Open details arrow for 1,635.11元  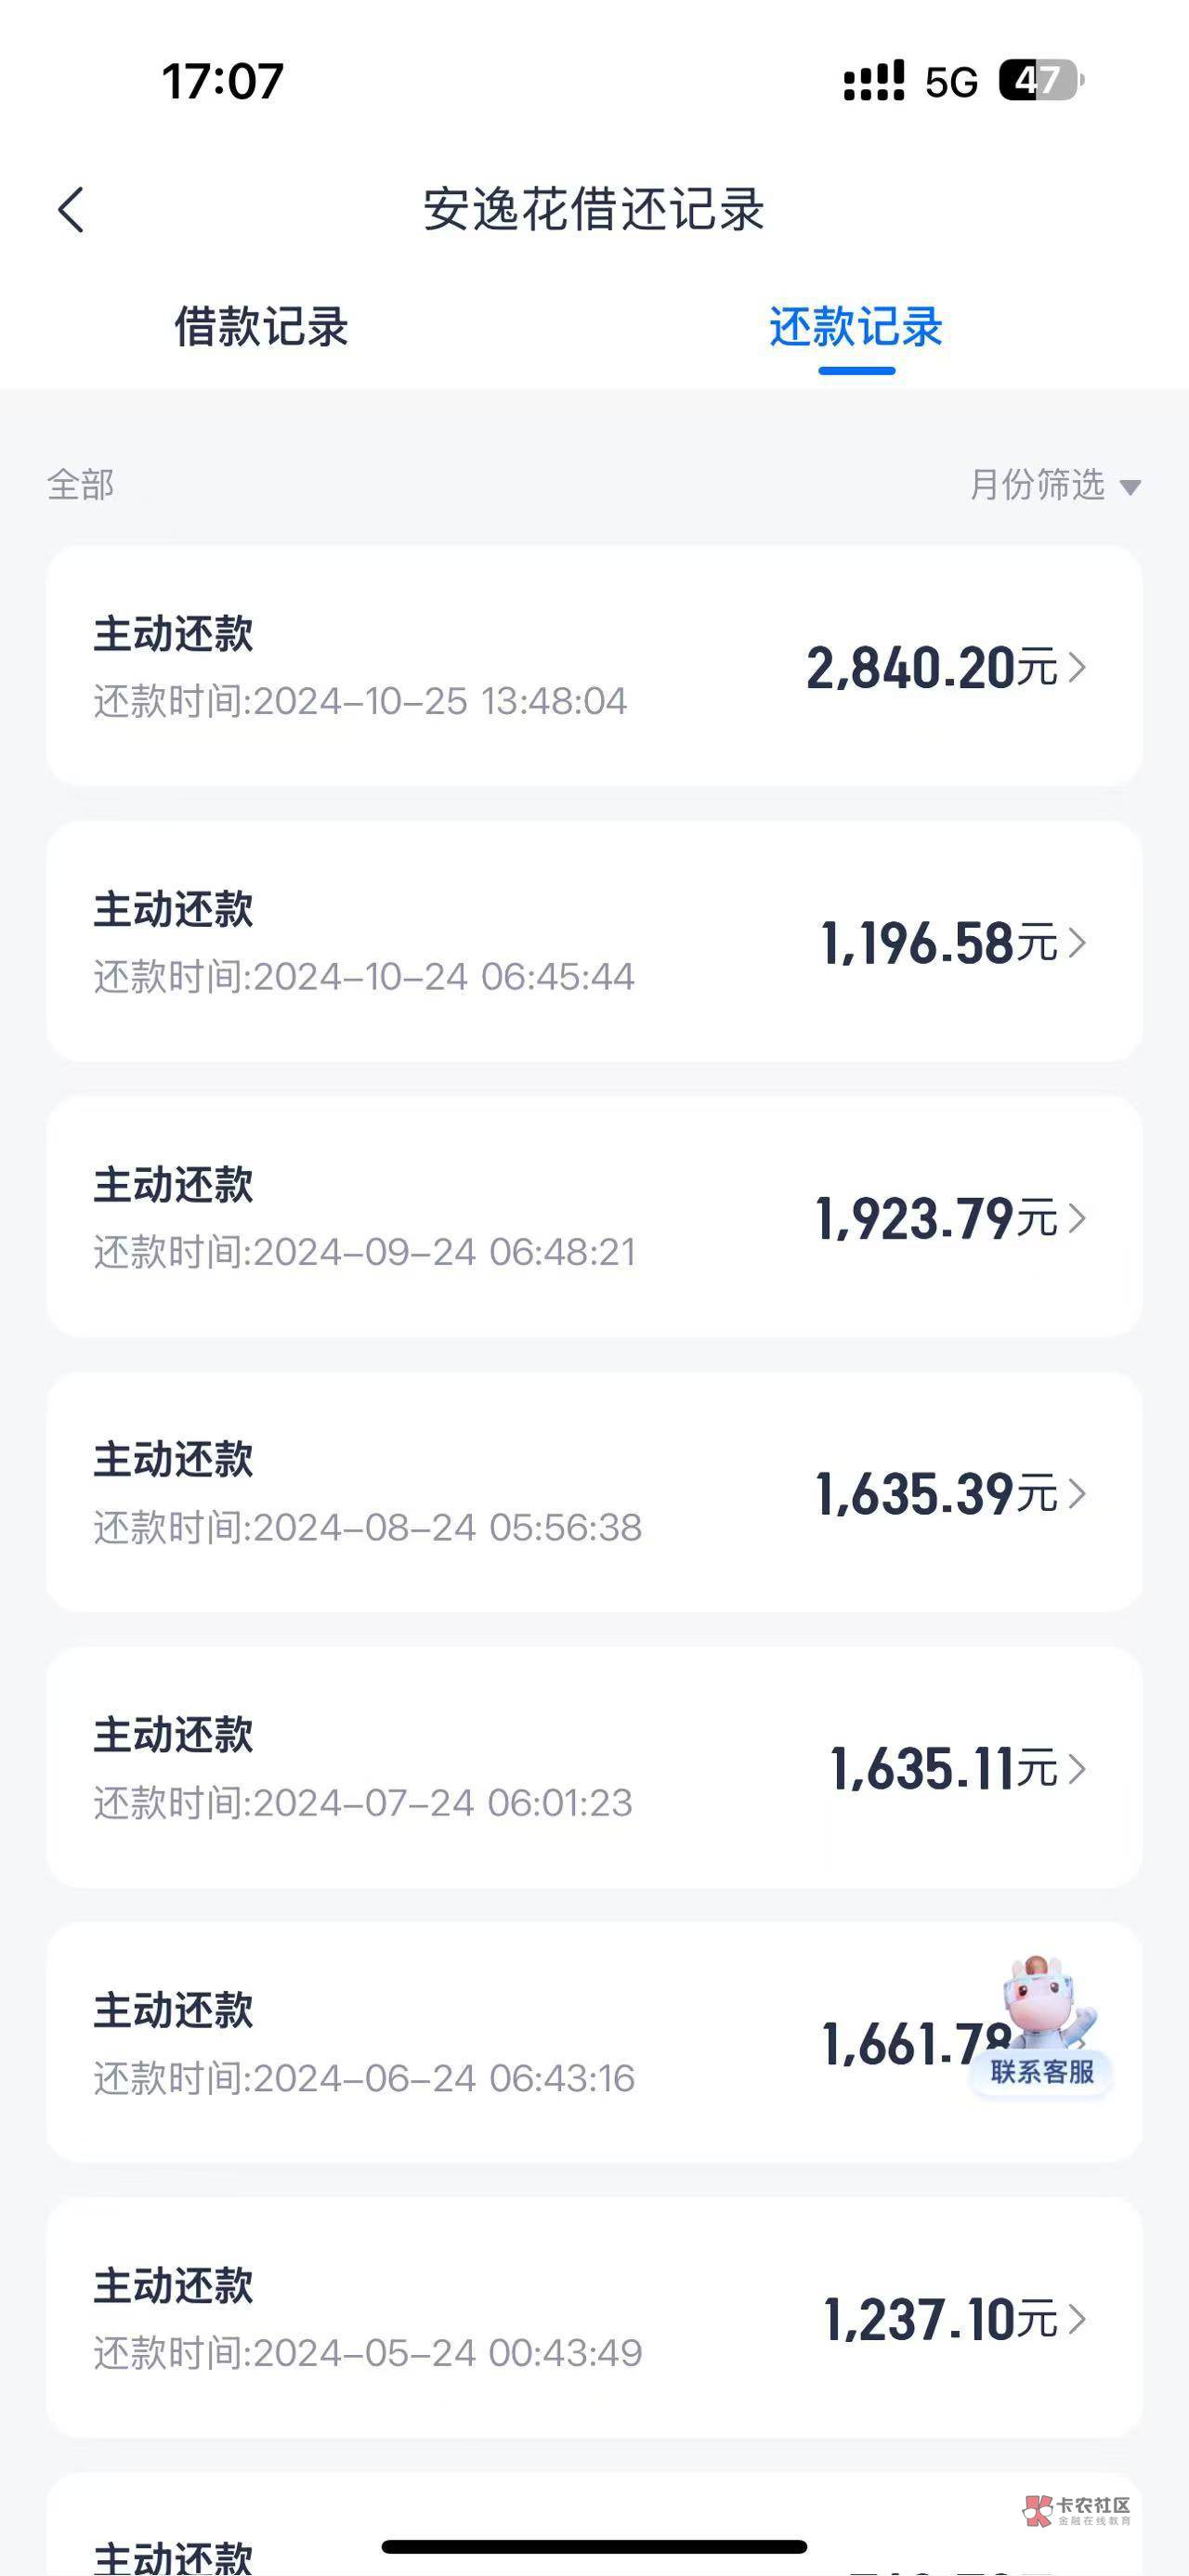point(1077,1769)
